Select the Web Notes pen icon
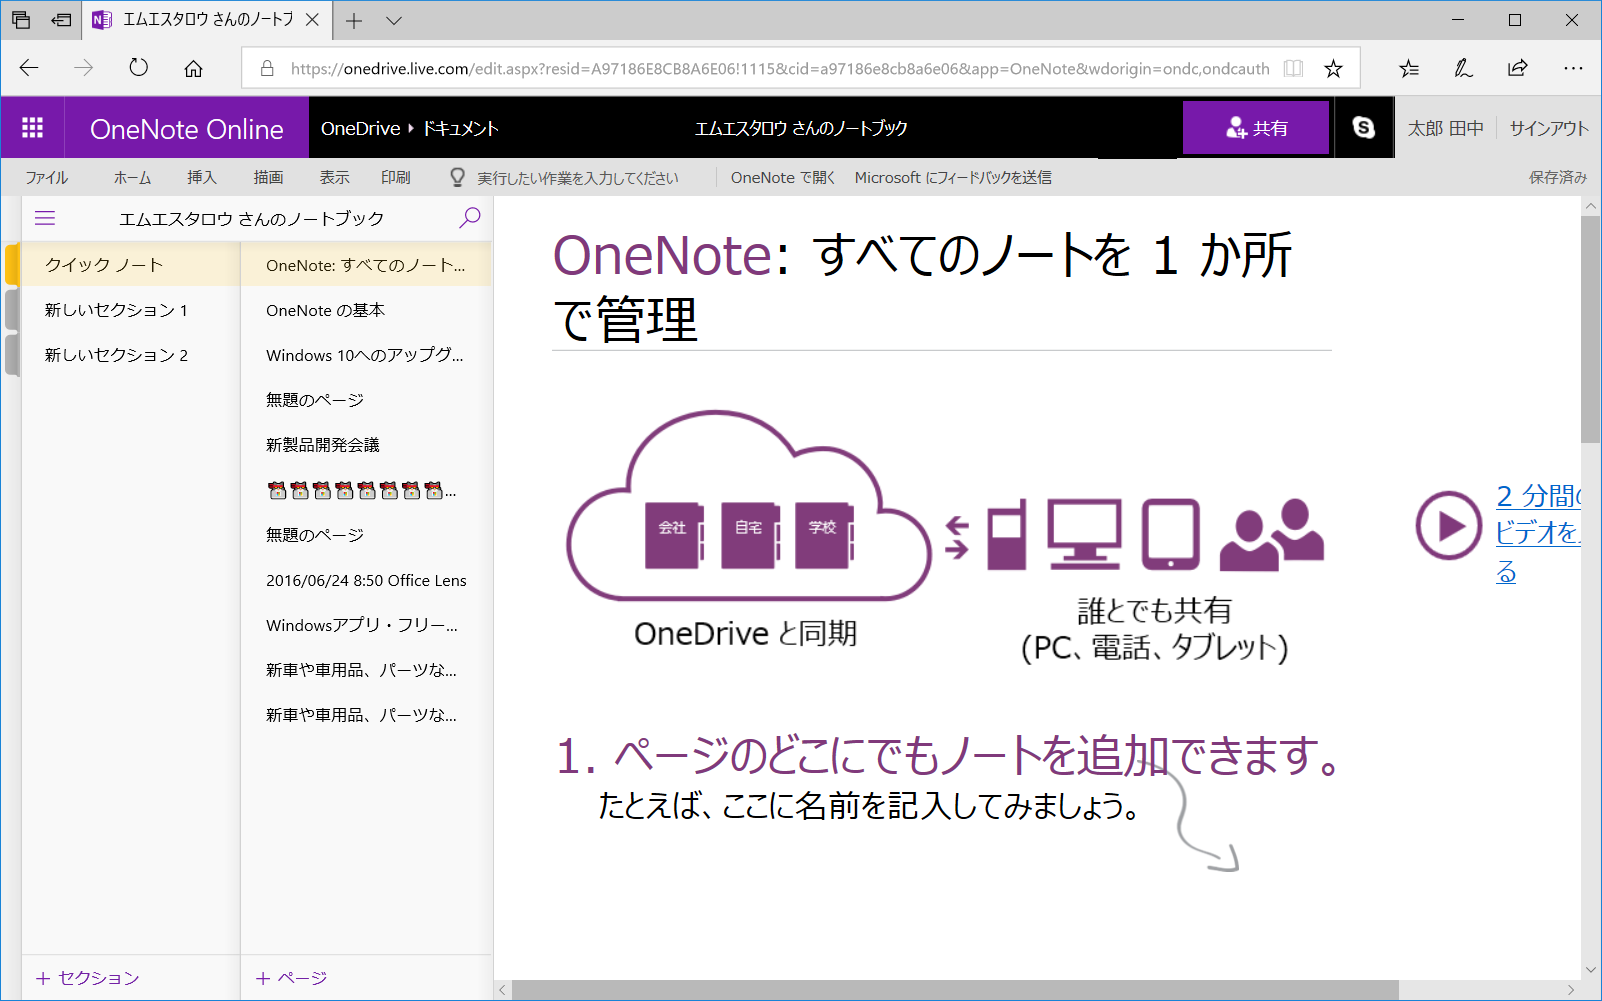The height and width of the screenshot is (1001, 1602). pyautogui.click(x=1462, y=68)
